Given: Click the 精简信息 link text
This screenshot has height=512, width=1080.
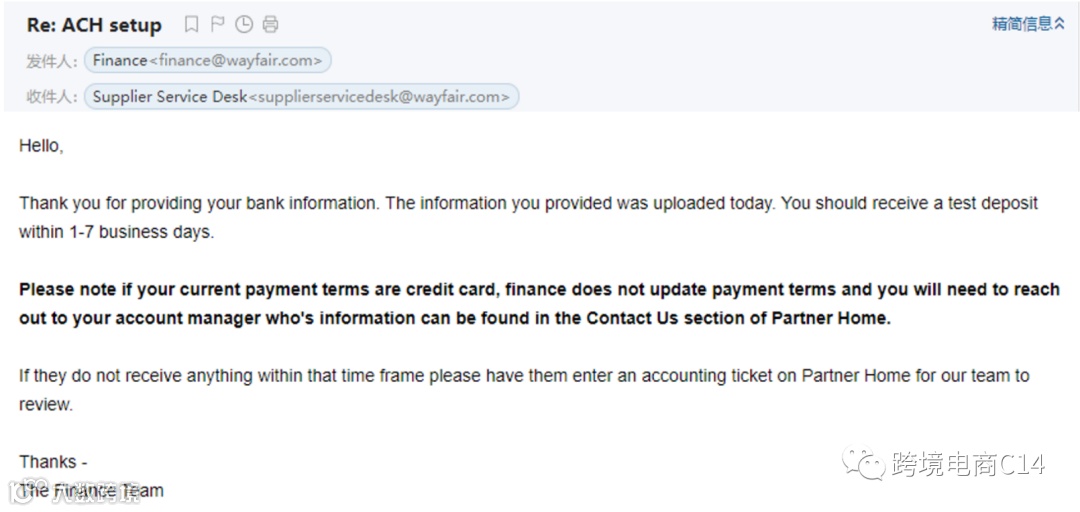Looking at the screenshot, I should [1021, 24].
